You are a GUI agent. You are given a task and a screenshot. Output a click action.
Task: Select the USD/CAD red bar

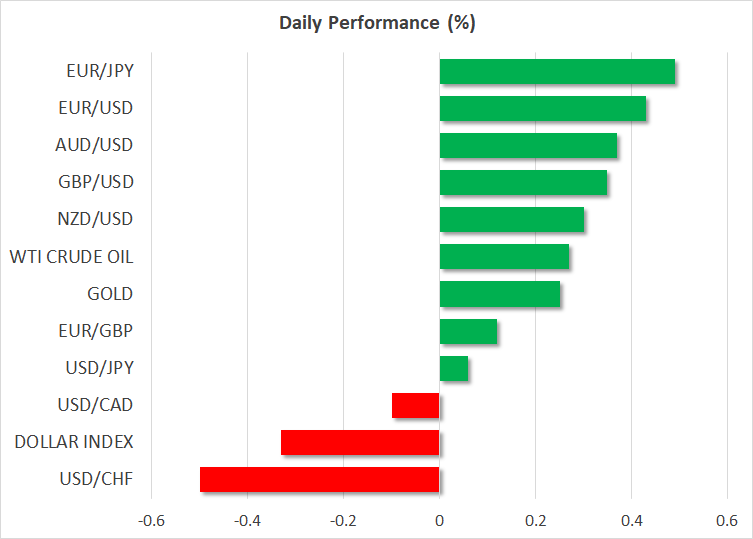tap(416, 405)
